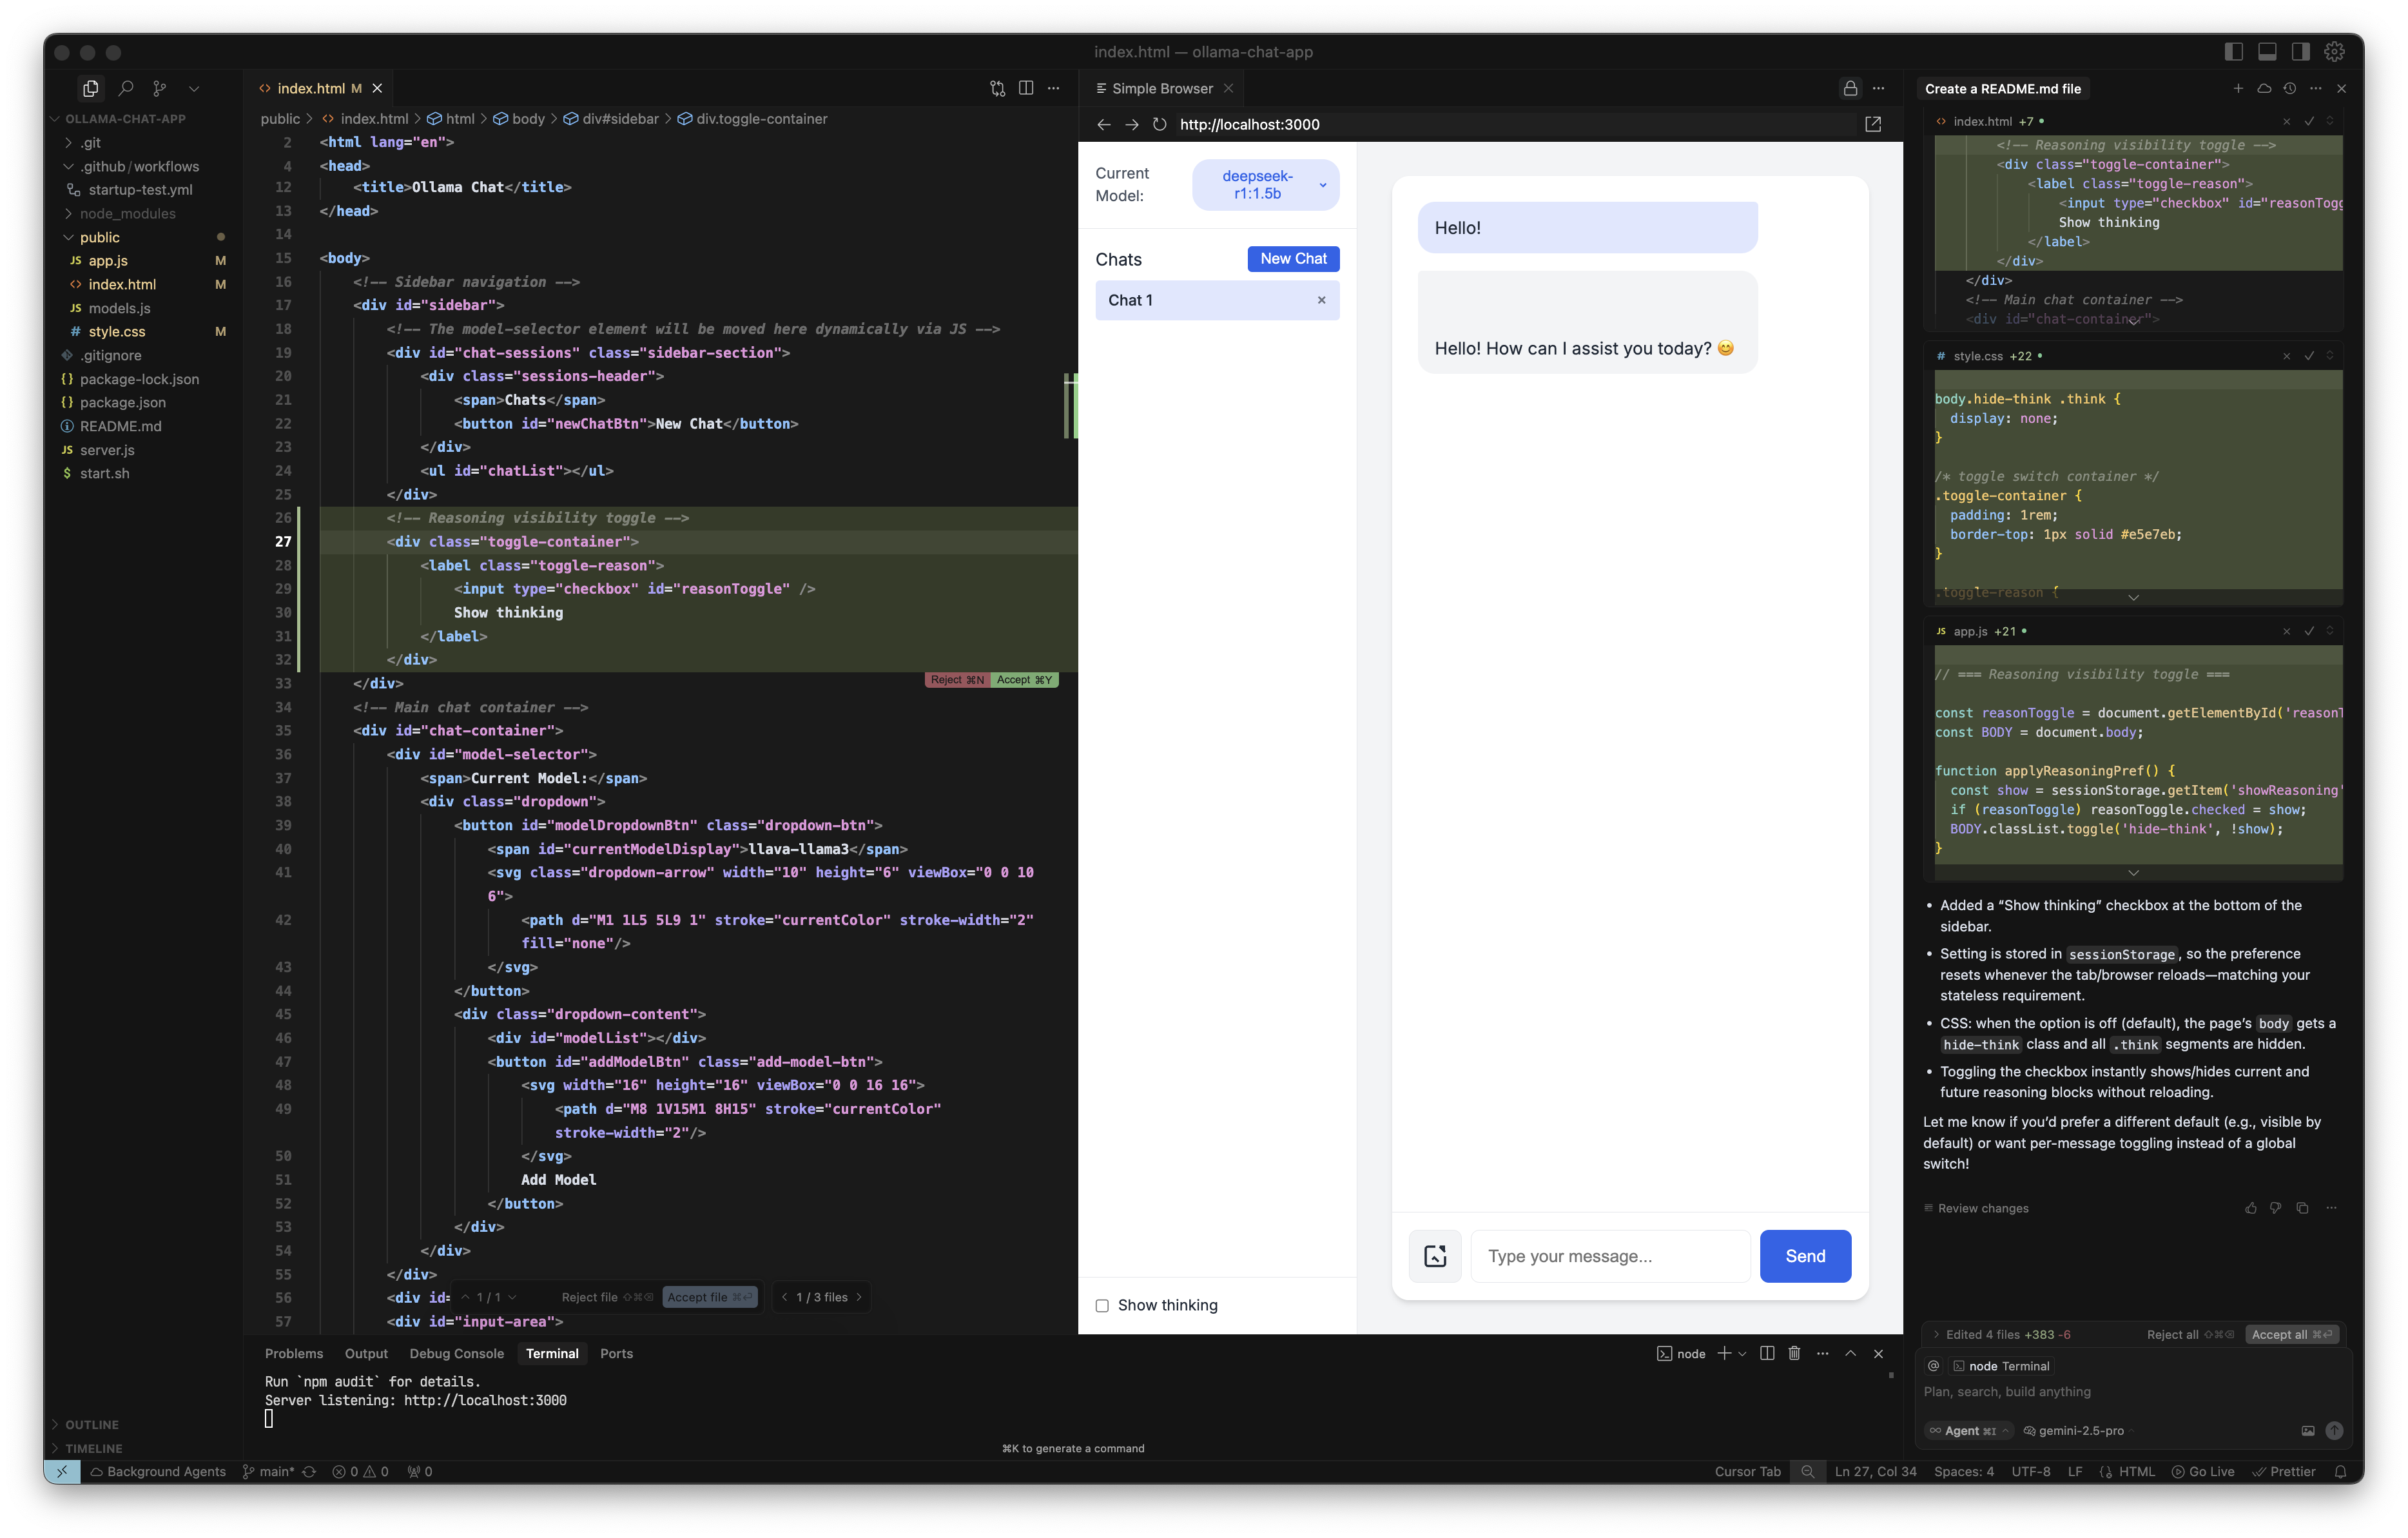The width and height of the screenshot is (2408, 1538).
Task: Expand the TIMELINE section
Action: coord(93,1448)
